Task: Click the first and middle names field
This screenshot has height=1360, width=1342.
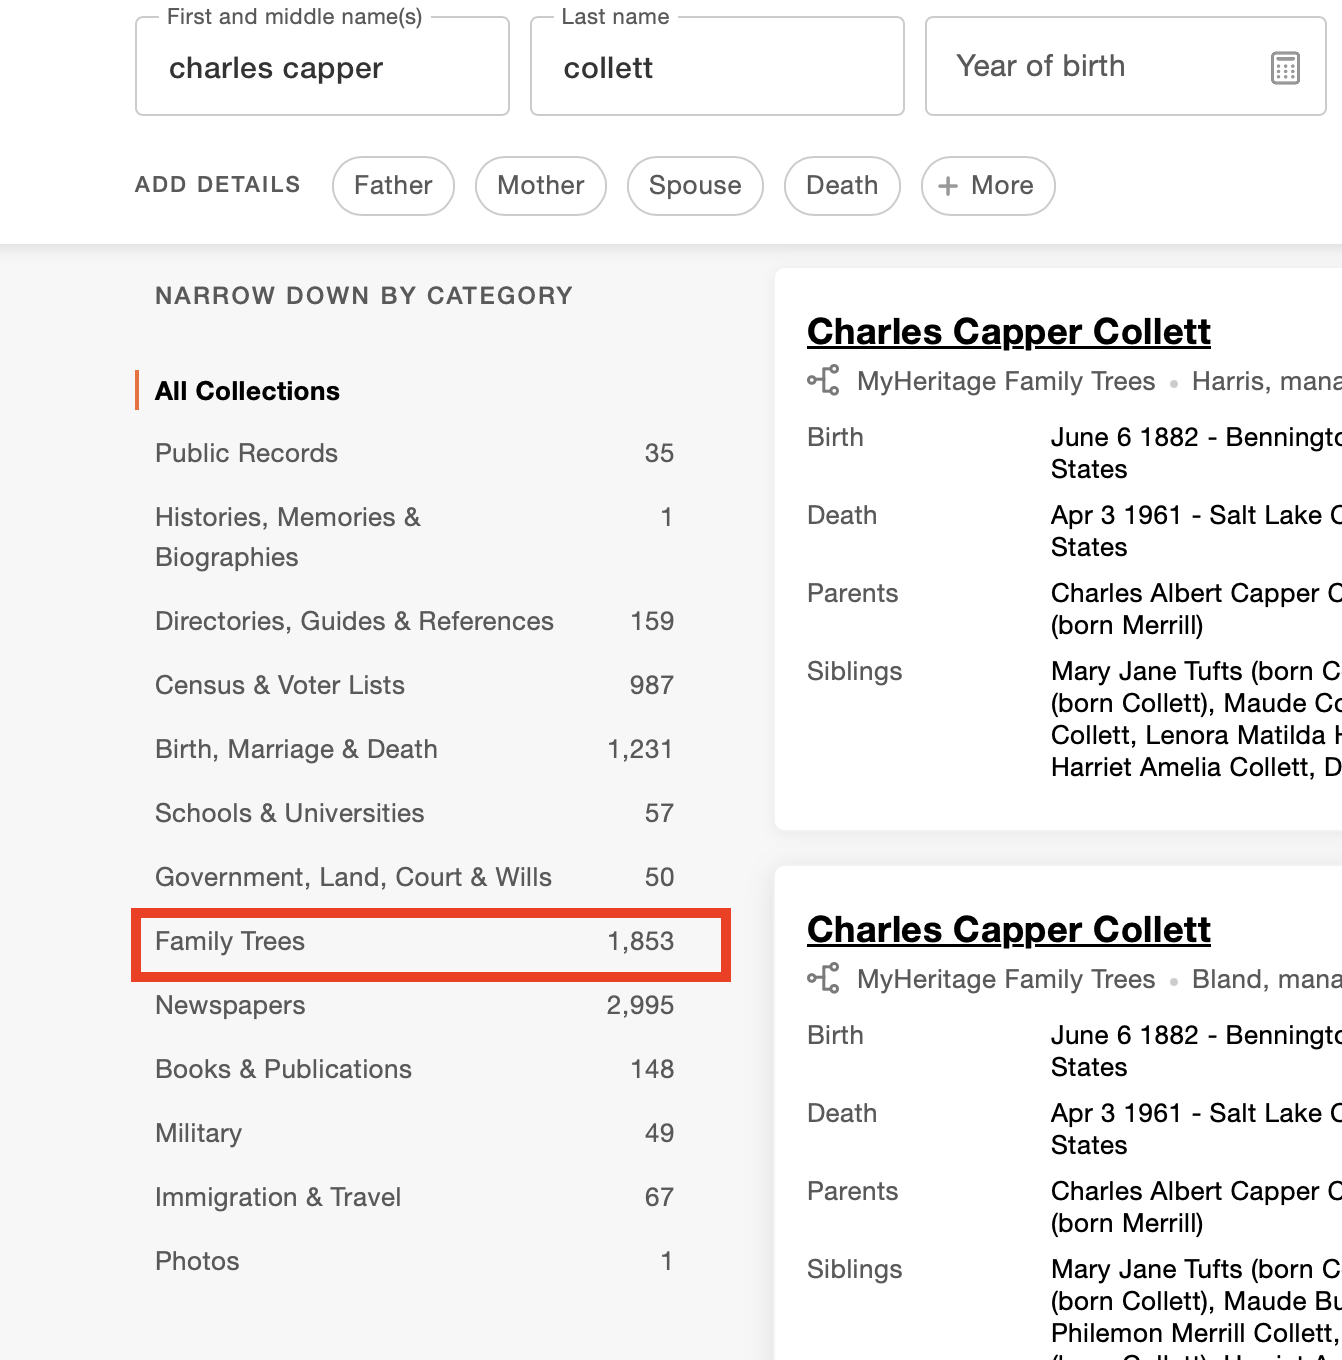Action: 322,67
